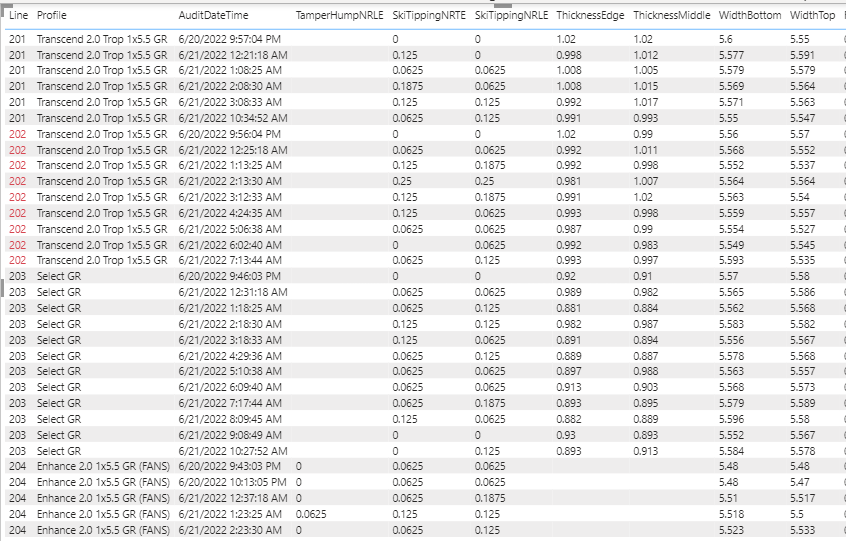Click the 6/20/2022 10:13:05 PM cell
The width and height of the screenshot is (846, 541).
coord(233,482)
